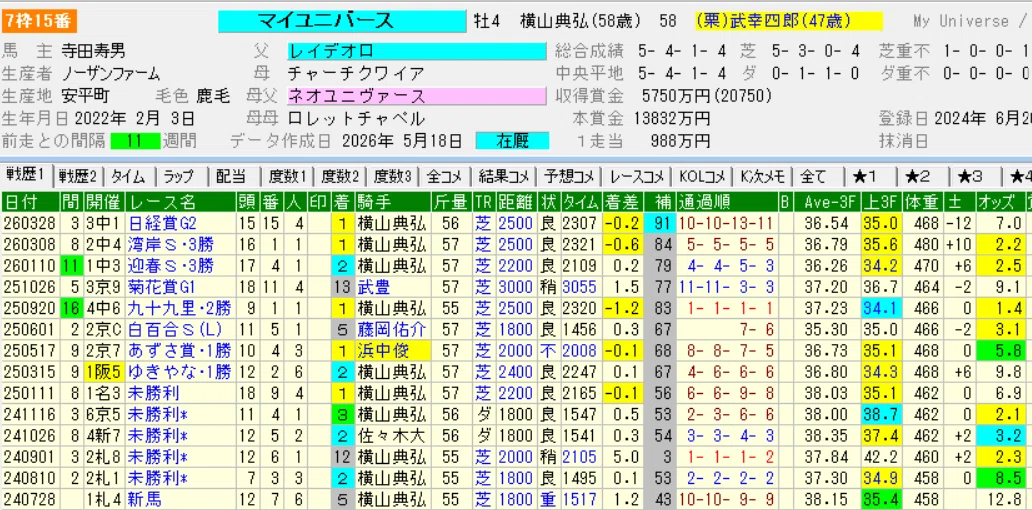Click dam name チャーチクワイア
The height and width of the screenshot is (510, 1032).
pos(356,74)
